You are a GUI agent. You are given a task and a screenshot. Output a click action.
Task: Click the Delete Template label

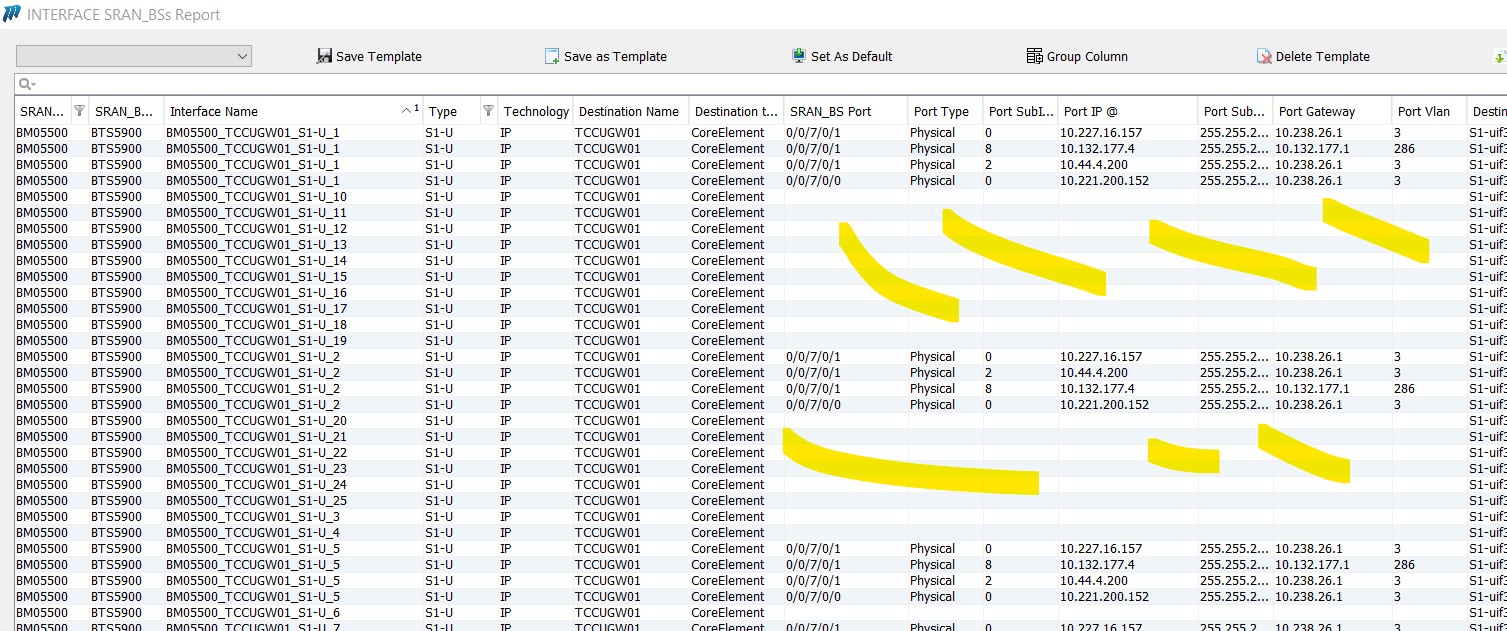tap(1322, 57)
